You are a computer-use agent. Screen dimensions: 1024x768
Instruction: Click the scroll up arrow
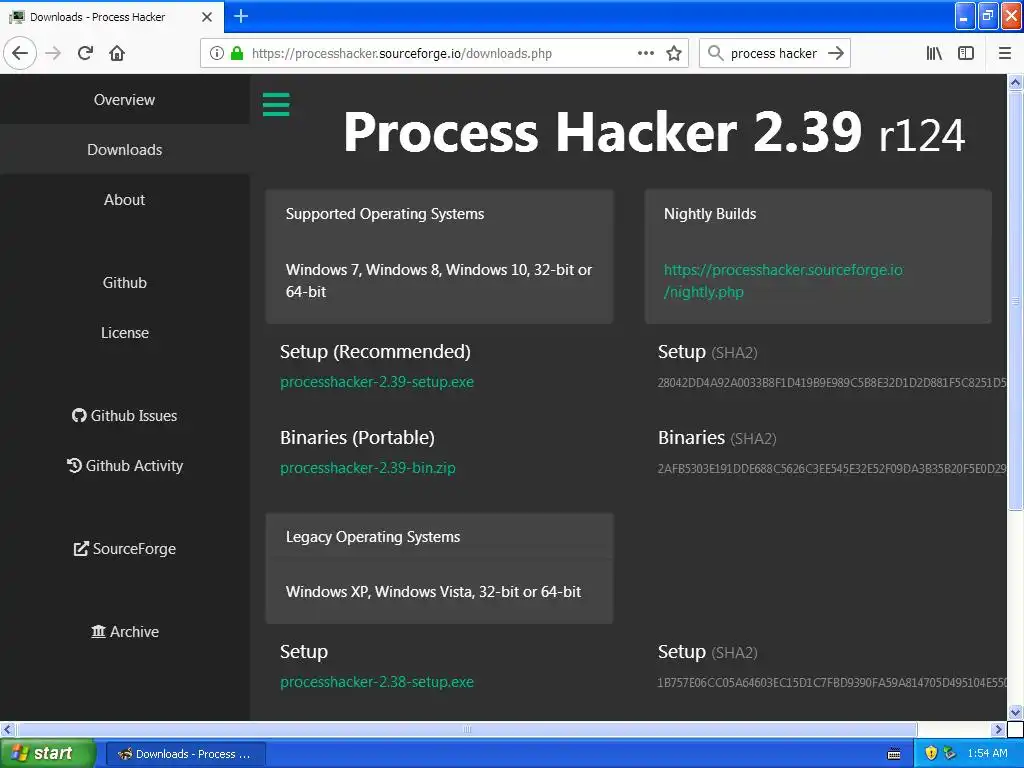tap(1015, 82)
